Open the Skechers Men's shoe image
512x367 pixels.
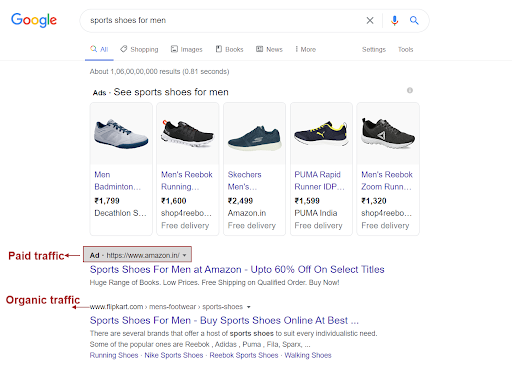click(x=254, y=134)
